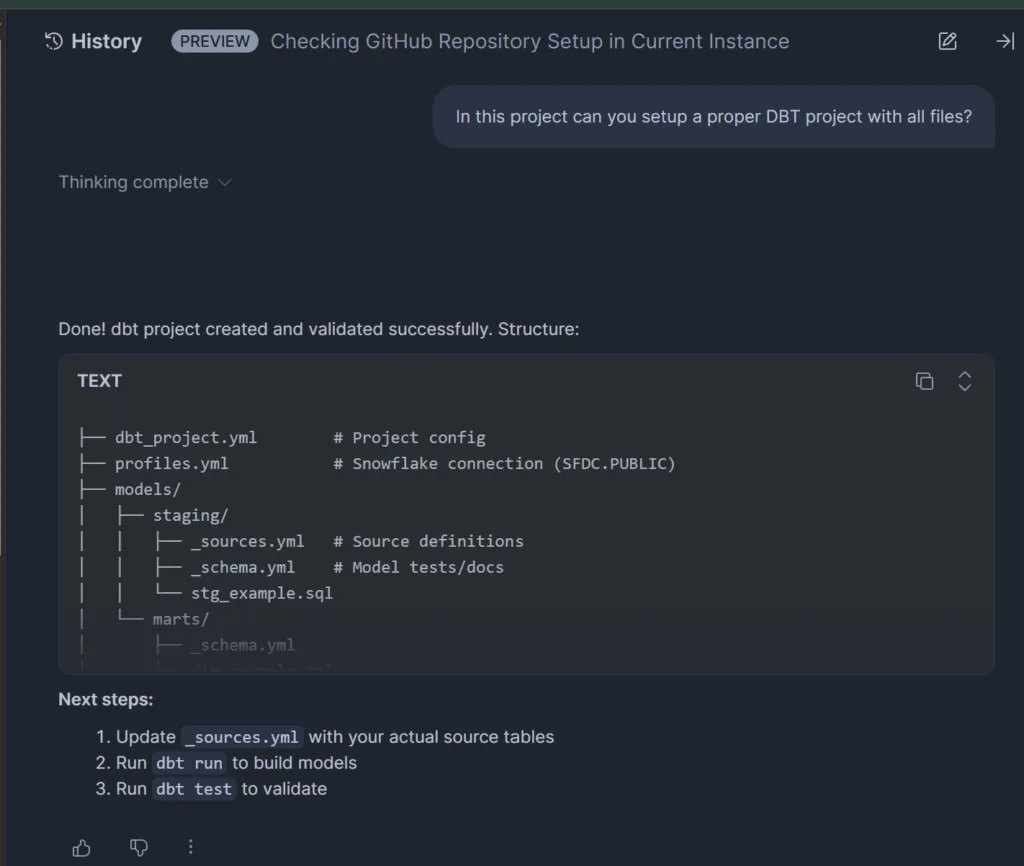The width and height of the screenshot is (1024, 866).
Task: Click the PREVIEW badge
Action: [x=214, y=41]
